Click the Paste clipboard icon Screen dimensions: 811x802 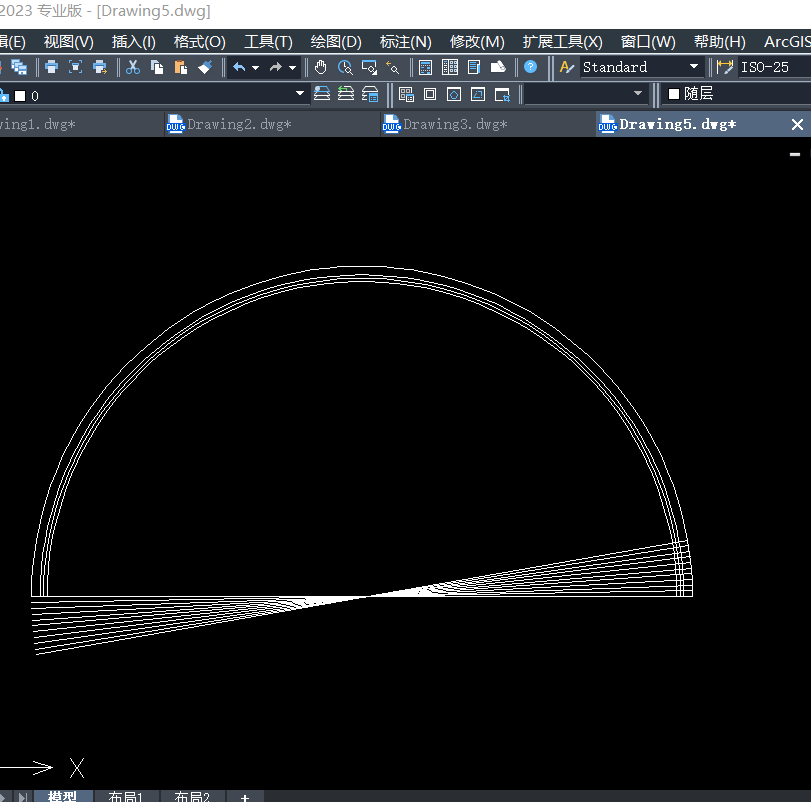181,67
